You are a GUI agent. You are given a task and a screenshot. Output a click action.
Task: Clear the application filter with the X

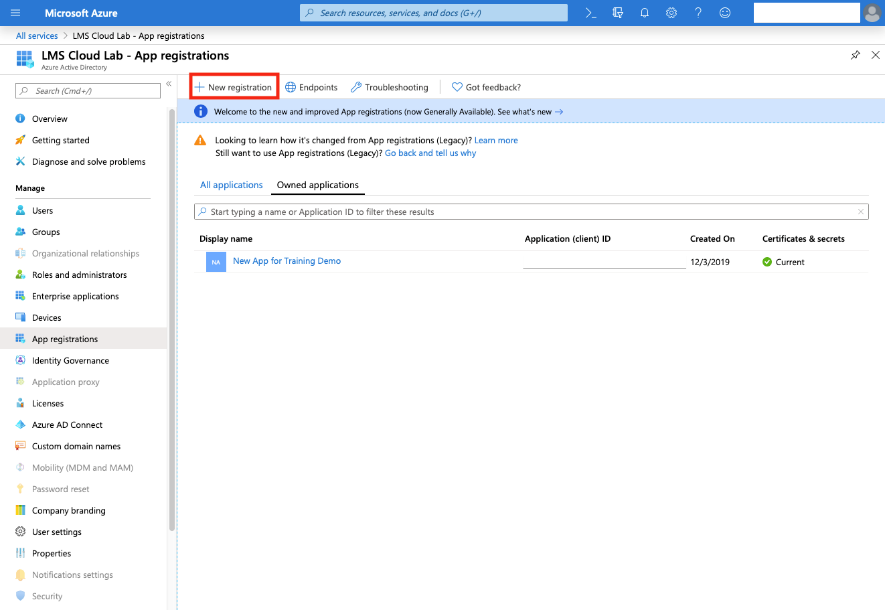[861, 212]
